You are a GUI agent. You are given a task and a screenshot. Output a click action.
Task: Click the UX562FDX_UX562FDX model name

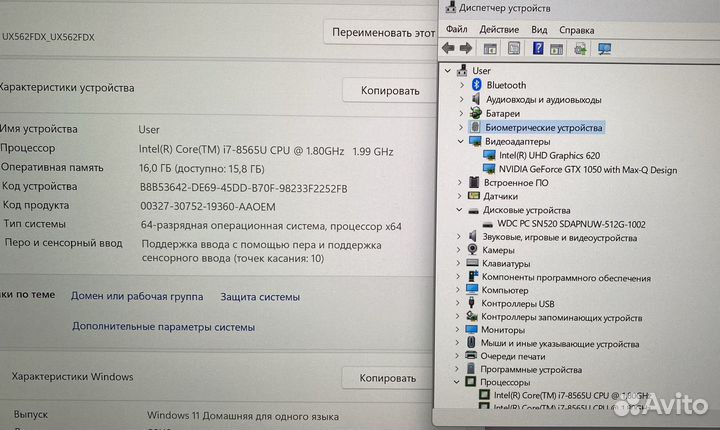click(x=48, y=37)
